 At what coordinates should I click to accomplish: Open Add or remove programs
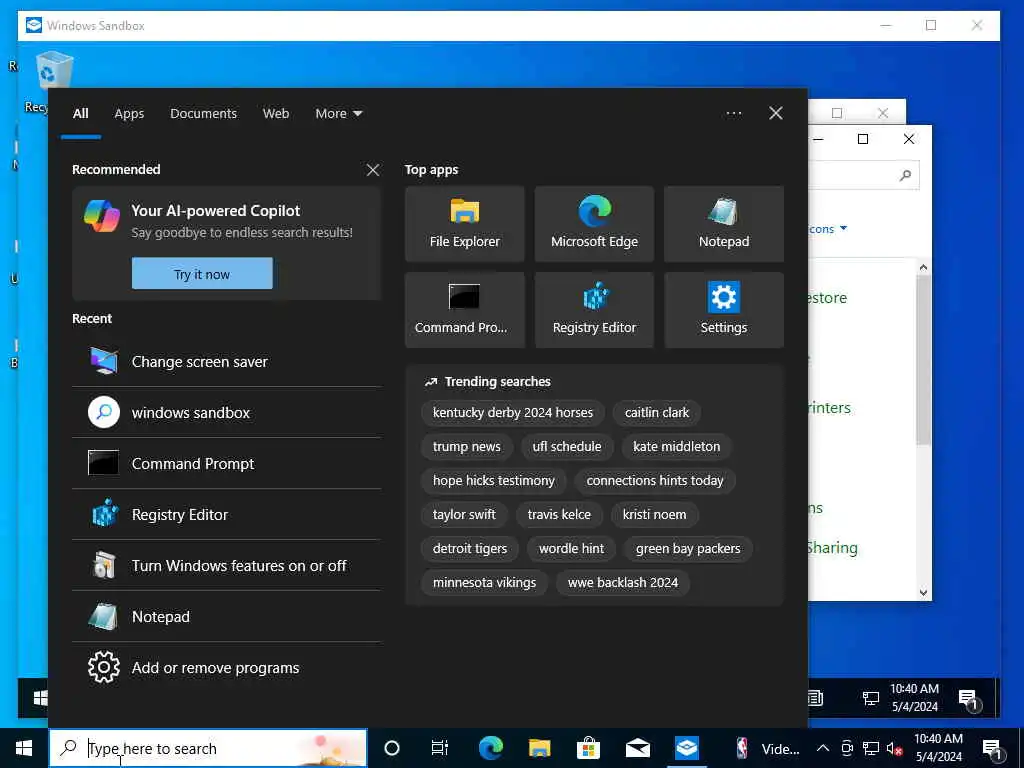[227, 667]
